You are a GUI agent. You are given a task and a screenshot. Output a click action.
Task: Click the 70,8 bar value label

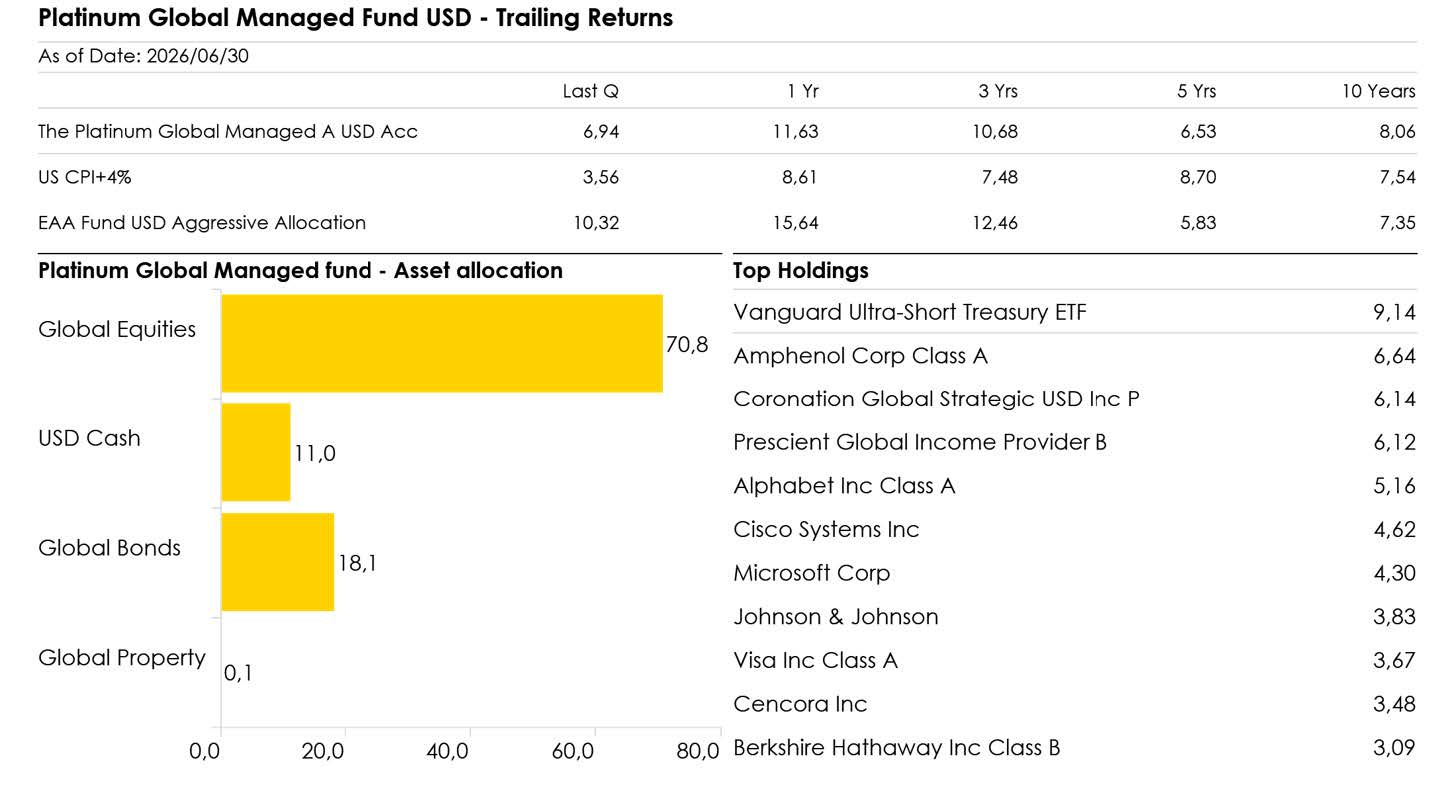tap(686, 344)
